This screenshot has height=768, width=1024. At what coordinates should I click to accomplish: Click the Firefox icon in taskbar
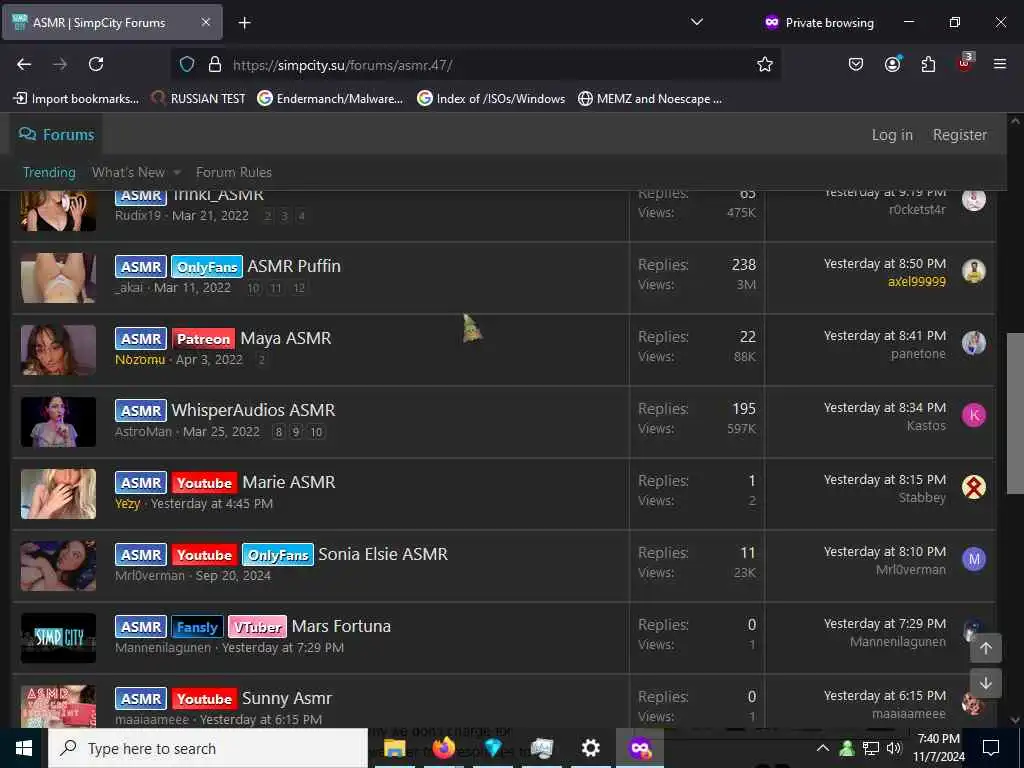(443, 748)
